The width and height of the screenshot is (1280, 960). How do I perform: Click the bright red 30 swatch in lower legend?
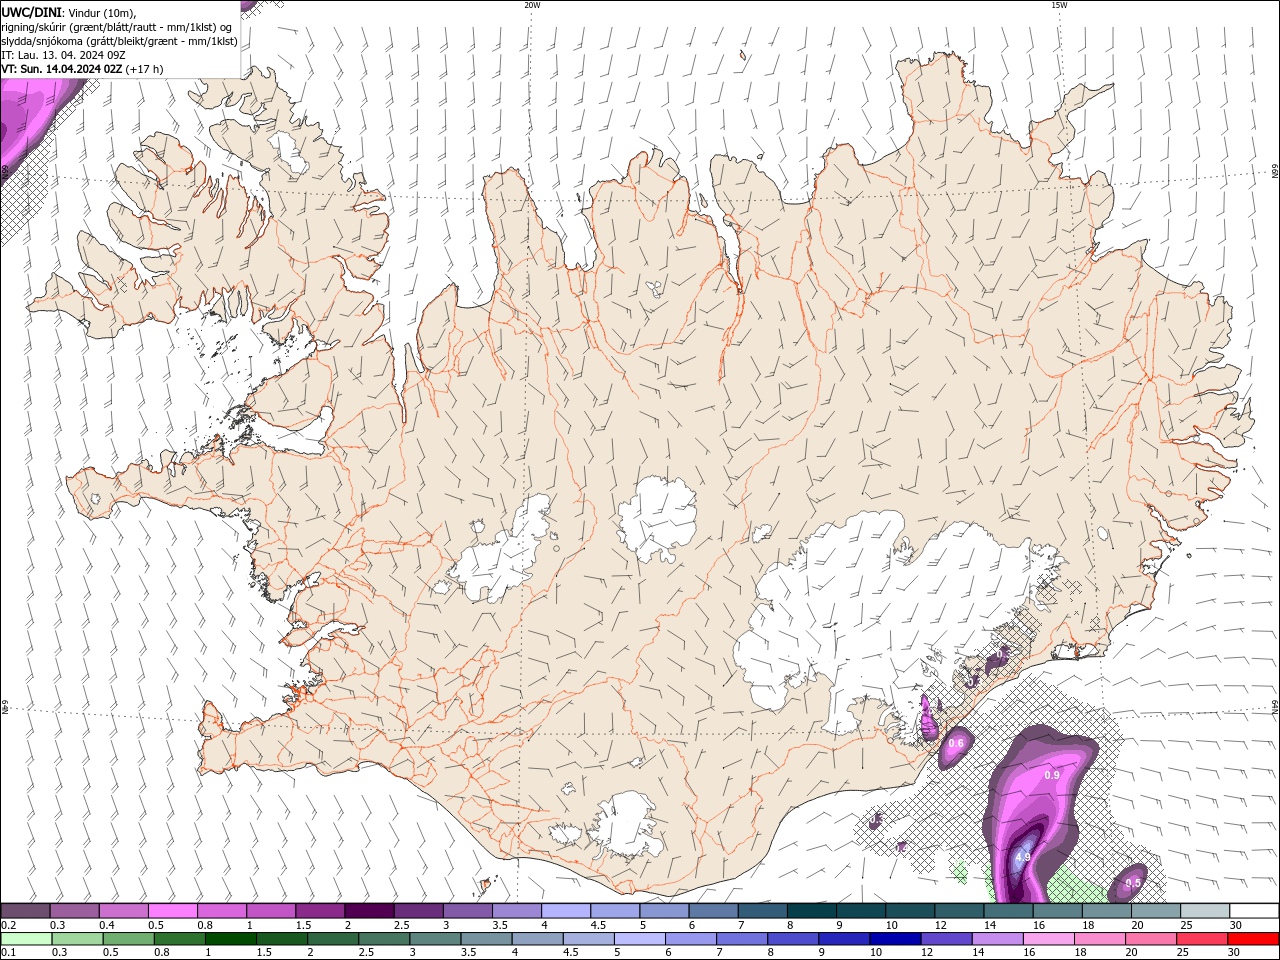click(1254, 939)
